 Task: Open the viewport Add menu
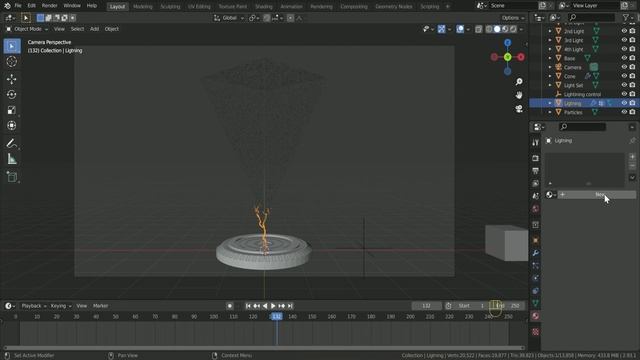click(x=94, y=29)
